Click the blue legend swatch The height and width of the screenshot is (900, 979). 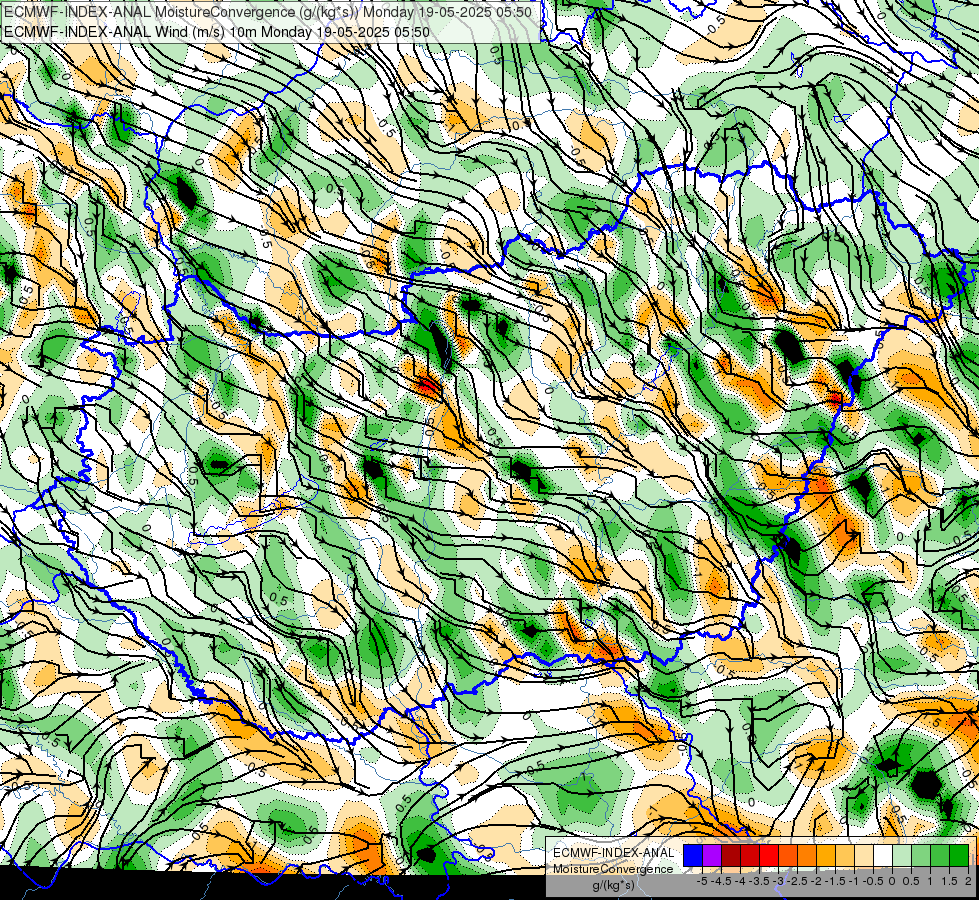coord(693,856)
